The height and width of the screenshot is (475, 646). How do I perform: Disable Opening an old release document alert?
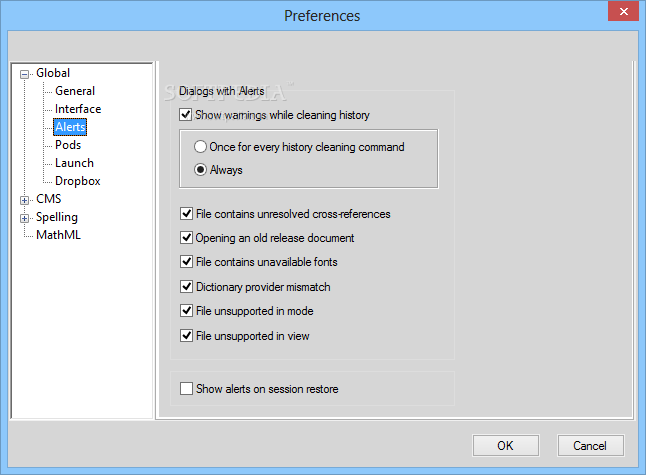(x=186, y=237)
